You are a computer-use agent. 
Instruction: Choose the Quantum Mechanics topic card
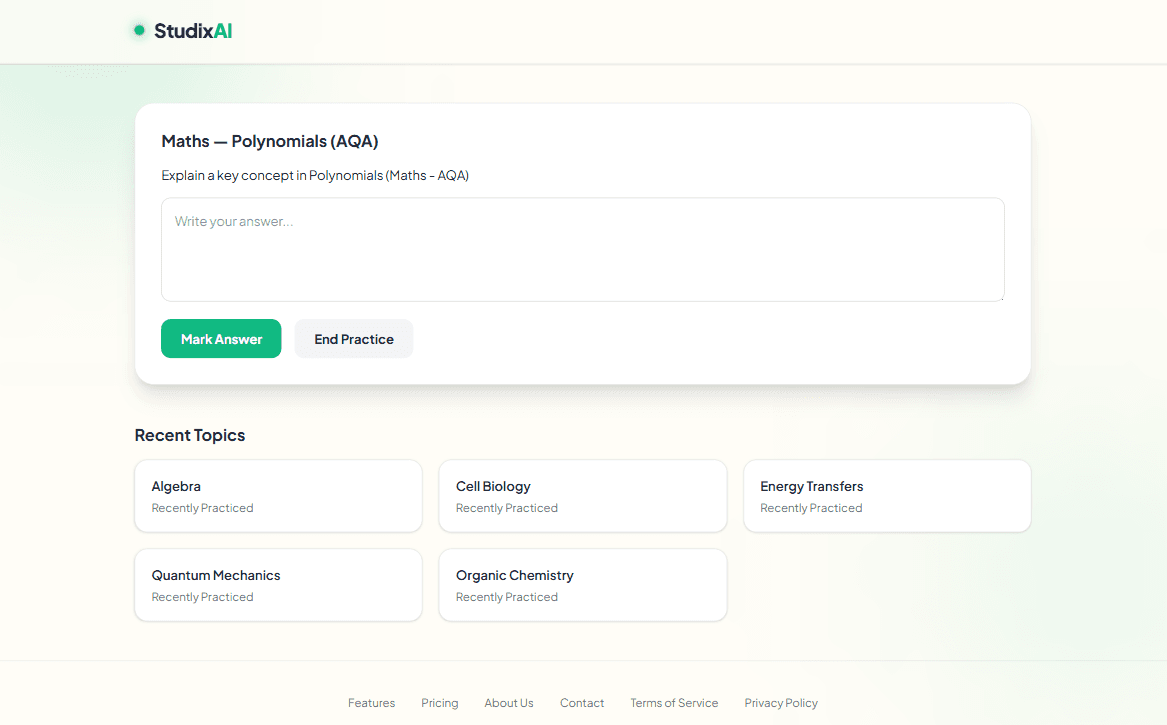278,585
